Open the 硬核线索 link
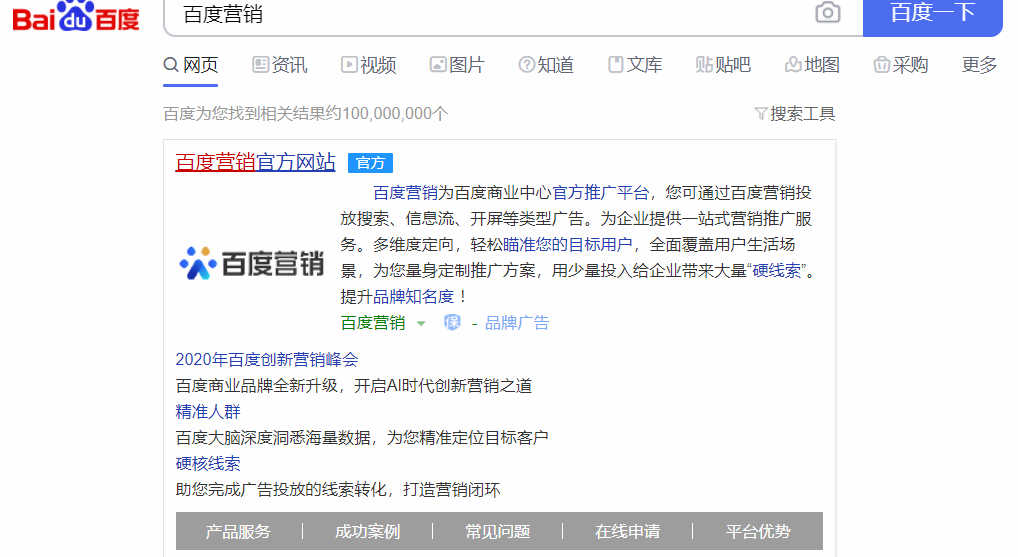Image resolution: width=1018 pixels, height=557 pixels. [208, 464]
